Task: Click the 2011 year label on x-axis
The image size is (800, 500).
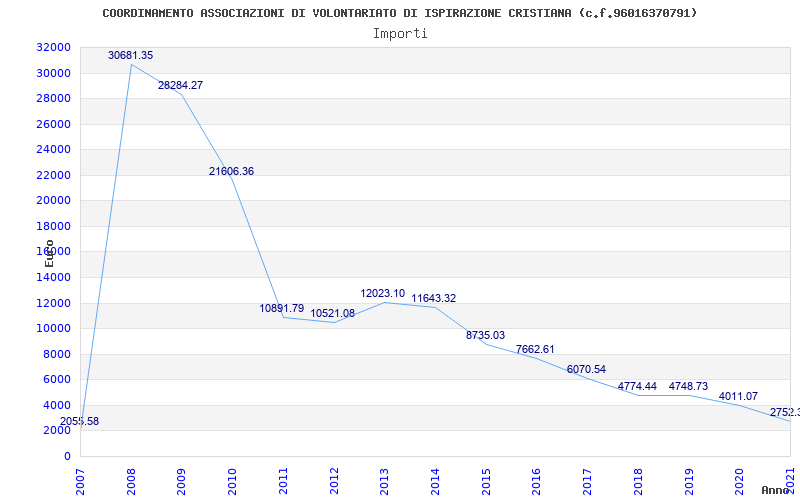Action: click(x=283, y=481)
